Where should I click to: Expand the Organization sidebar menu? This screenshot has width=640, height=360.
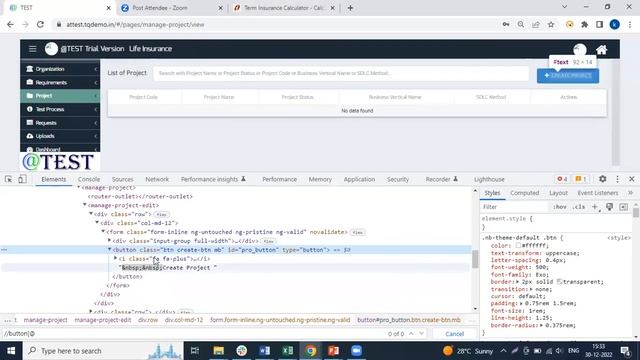[60, 69]
